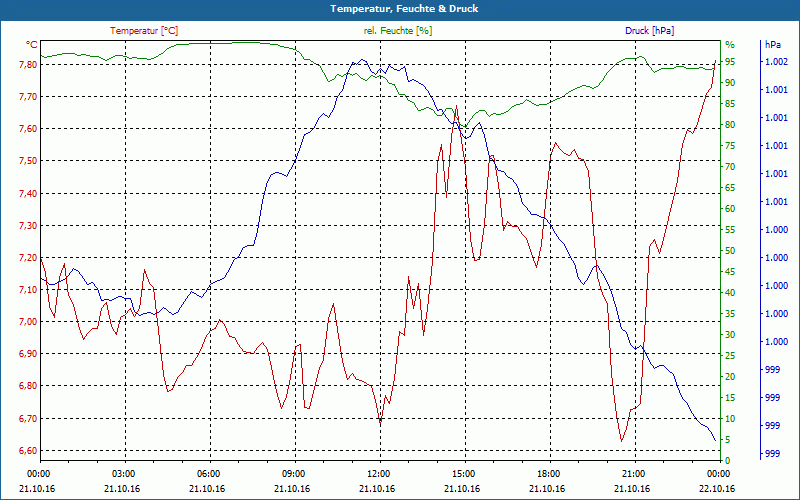This screenshot has width=800, height=500.
Task: Click the blue '1.002' pressure axis value
Action: pyautogui.click(x=776, y=62)
